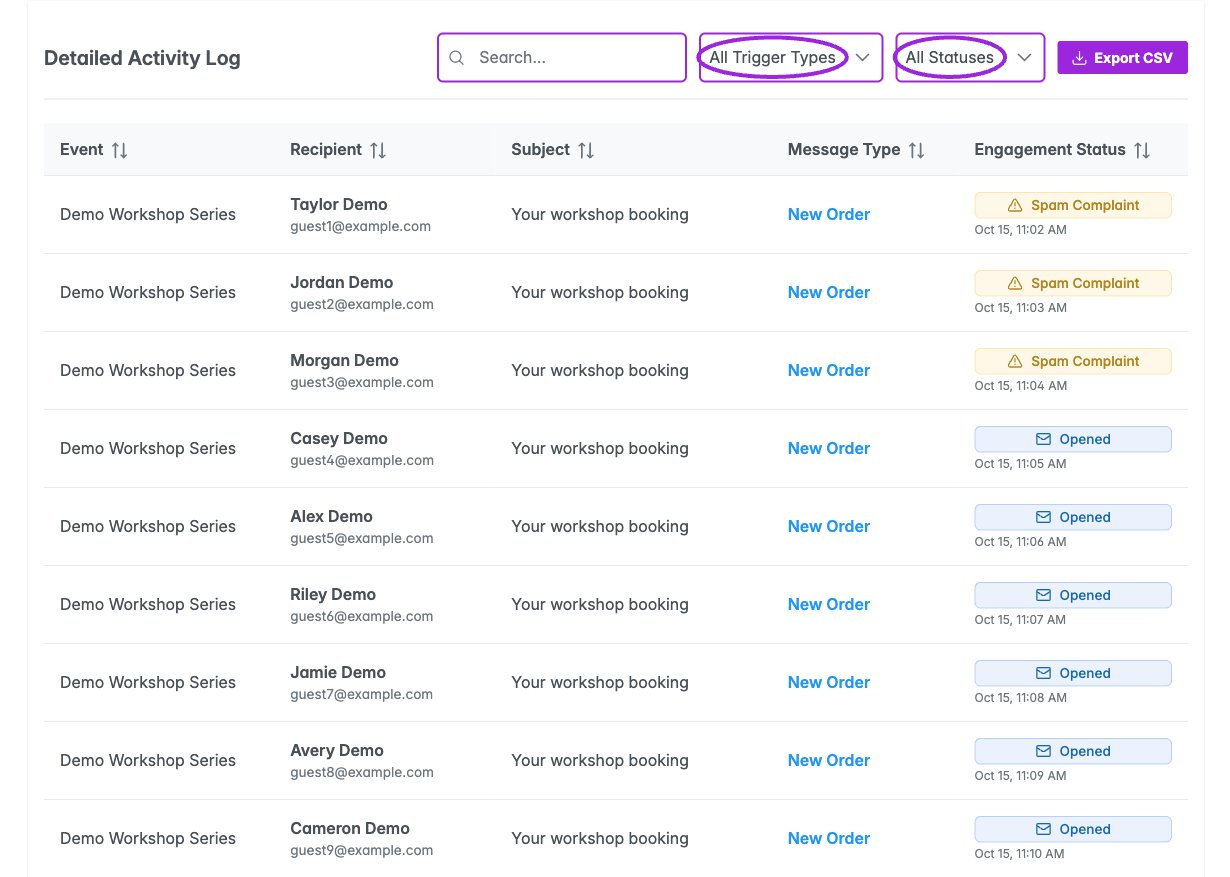This screenshot has height=877, width=1230.
Task: Click warning icon on Jordan Demo's Spam Complaint
Action: click(x=1015, y=283)
